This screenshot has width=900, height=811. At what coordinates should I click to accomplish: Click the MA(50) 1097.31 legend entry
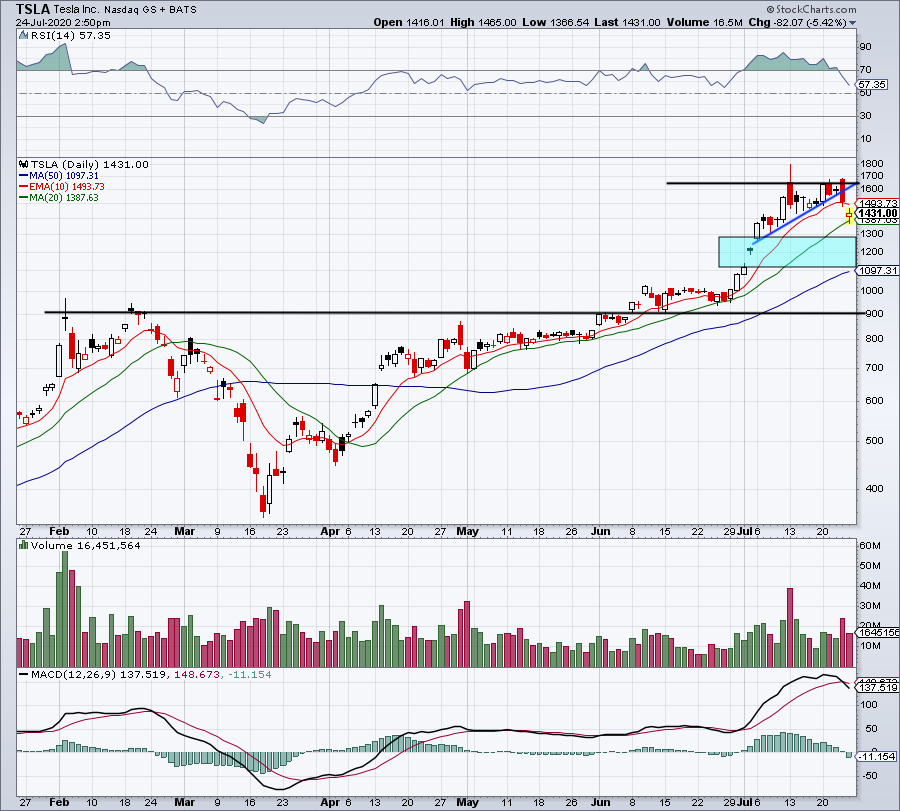(59, 176)
